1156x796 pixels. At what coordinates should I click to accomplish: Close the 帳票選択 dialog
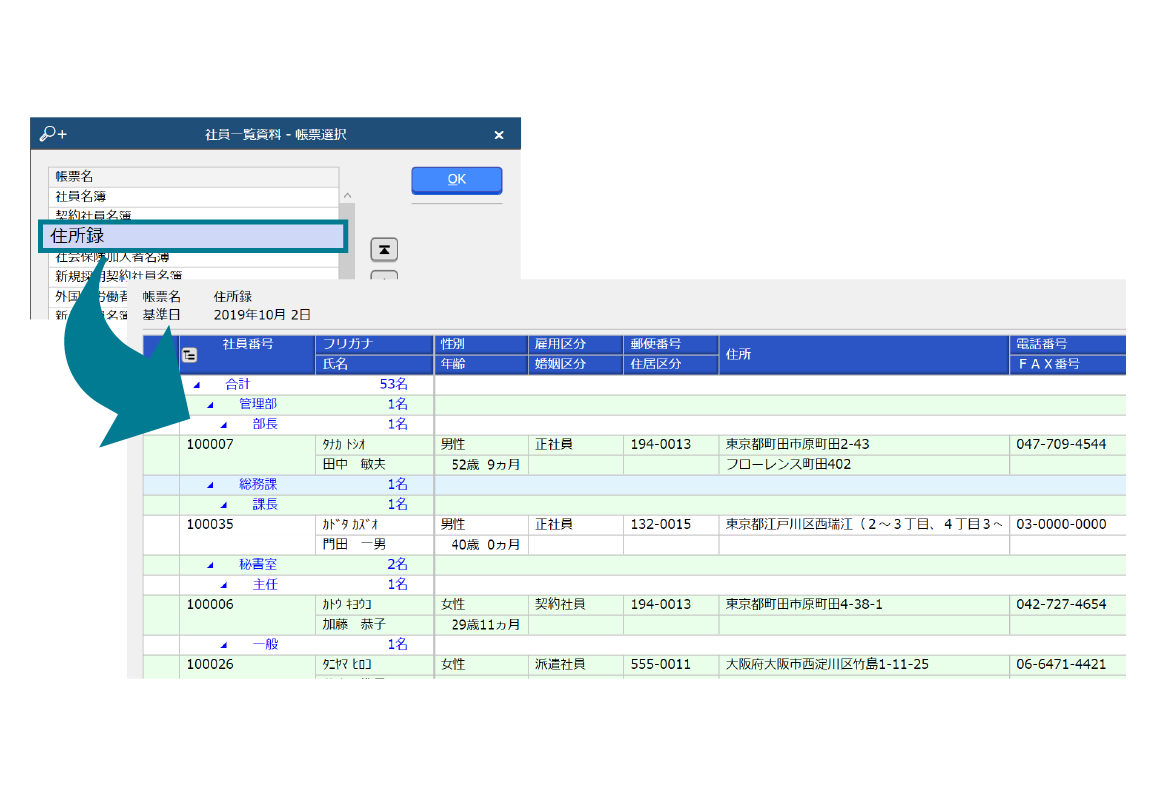point(499,135)
